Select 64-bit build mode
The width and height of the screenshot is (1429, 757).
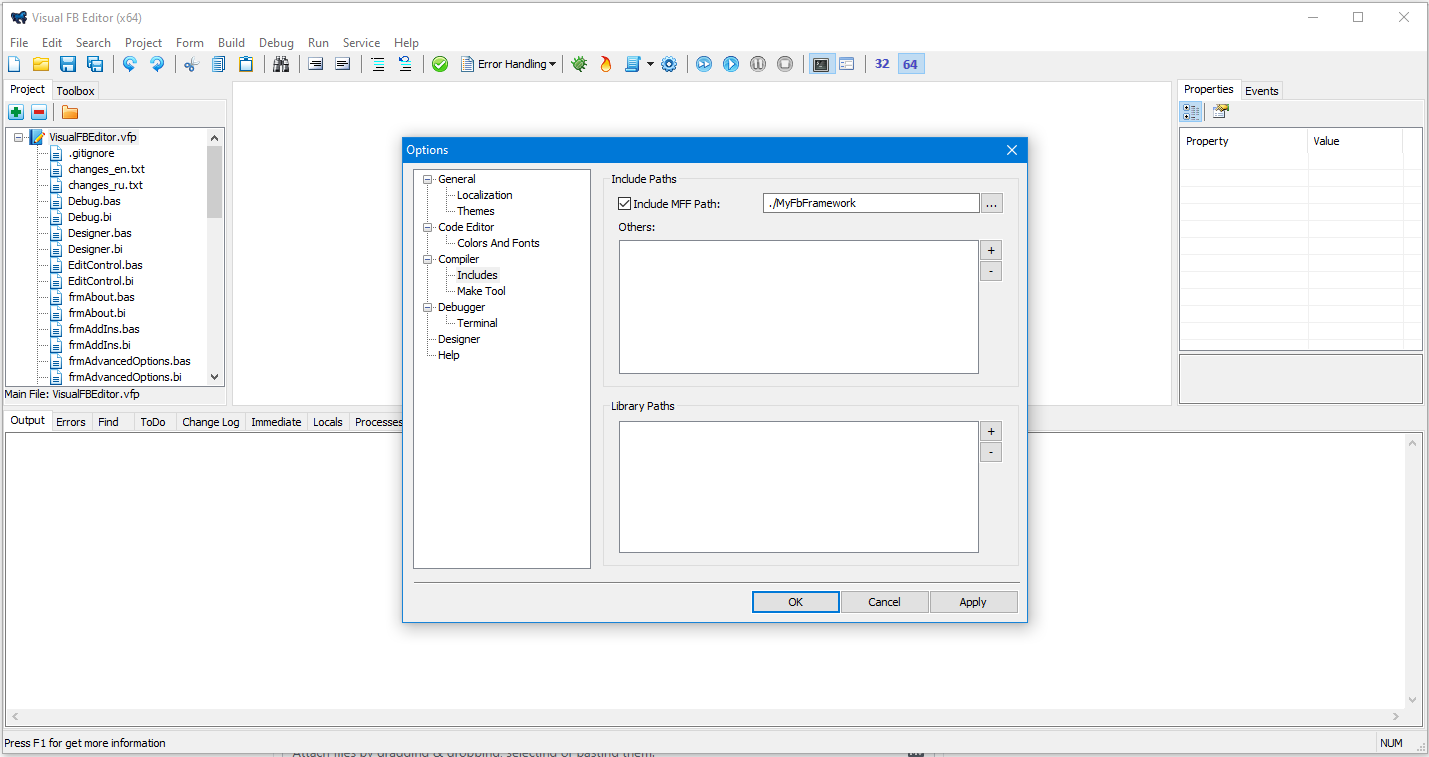[910, 63]
